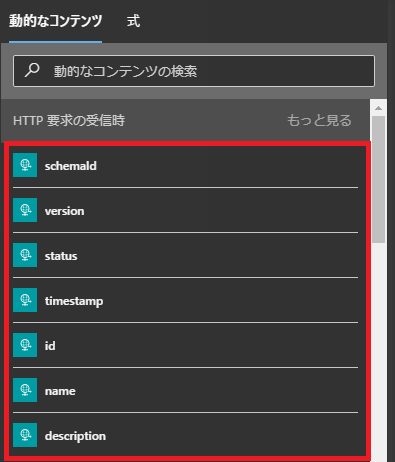This screenshot has height=462, width=395.
Task: Click the 動的なコンテンツの検索 search field
Action: click(194, 71)
